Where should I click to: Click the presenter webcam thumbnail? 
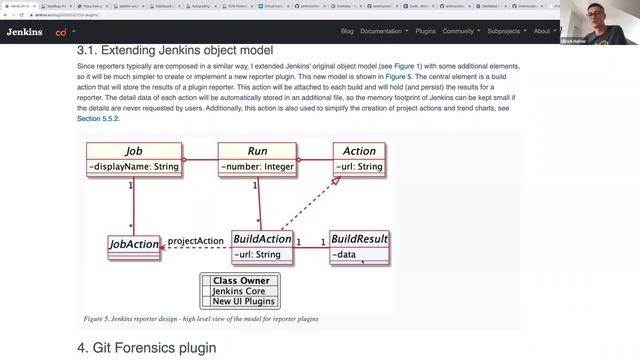pos(600,22)
